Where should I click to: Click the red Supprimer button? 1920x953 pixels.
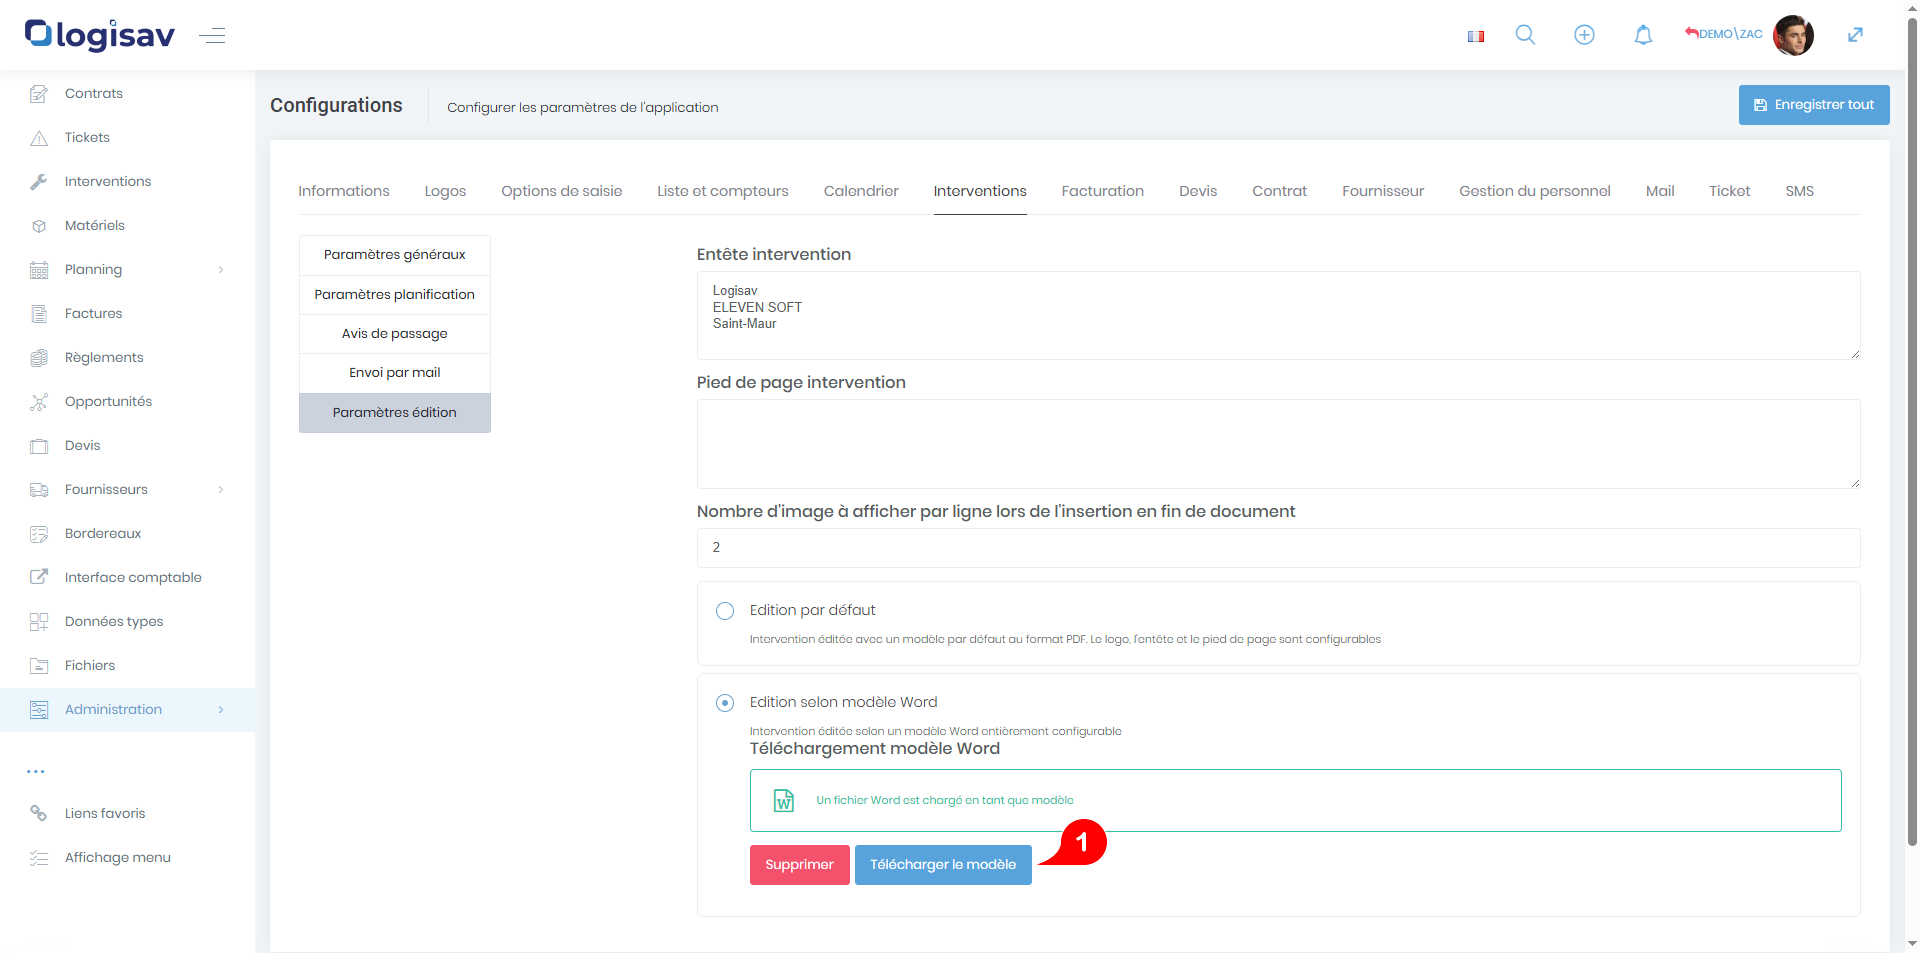(x=799, y=865)
